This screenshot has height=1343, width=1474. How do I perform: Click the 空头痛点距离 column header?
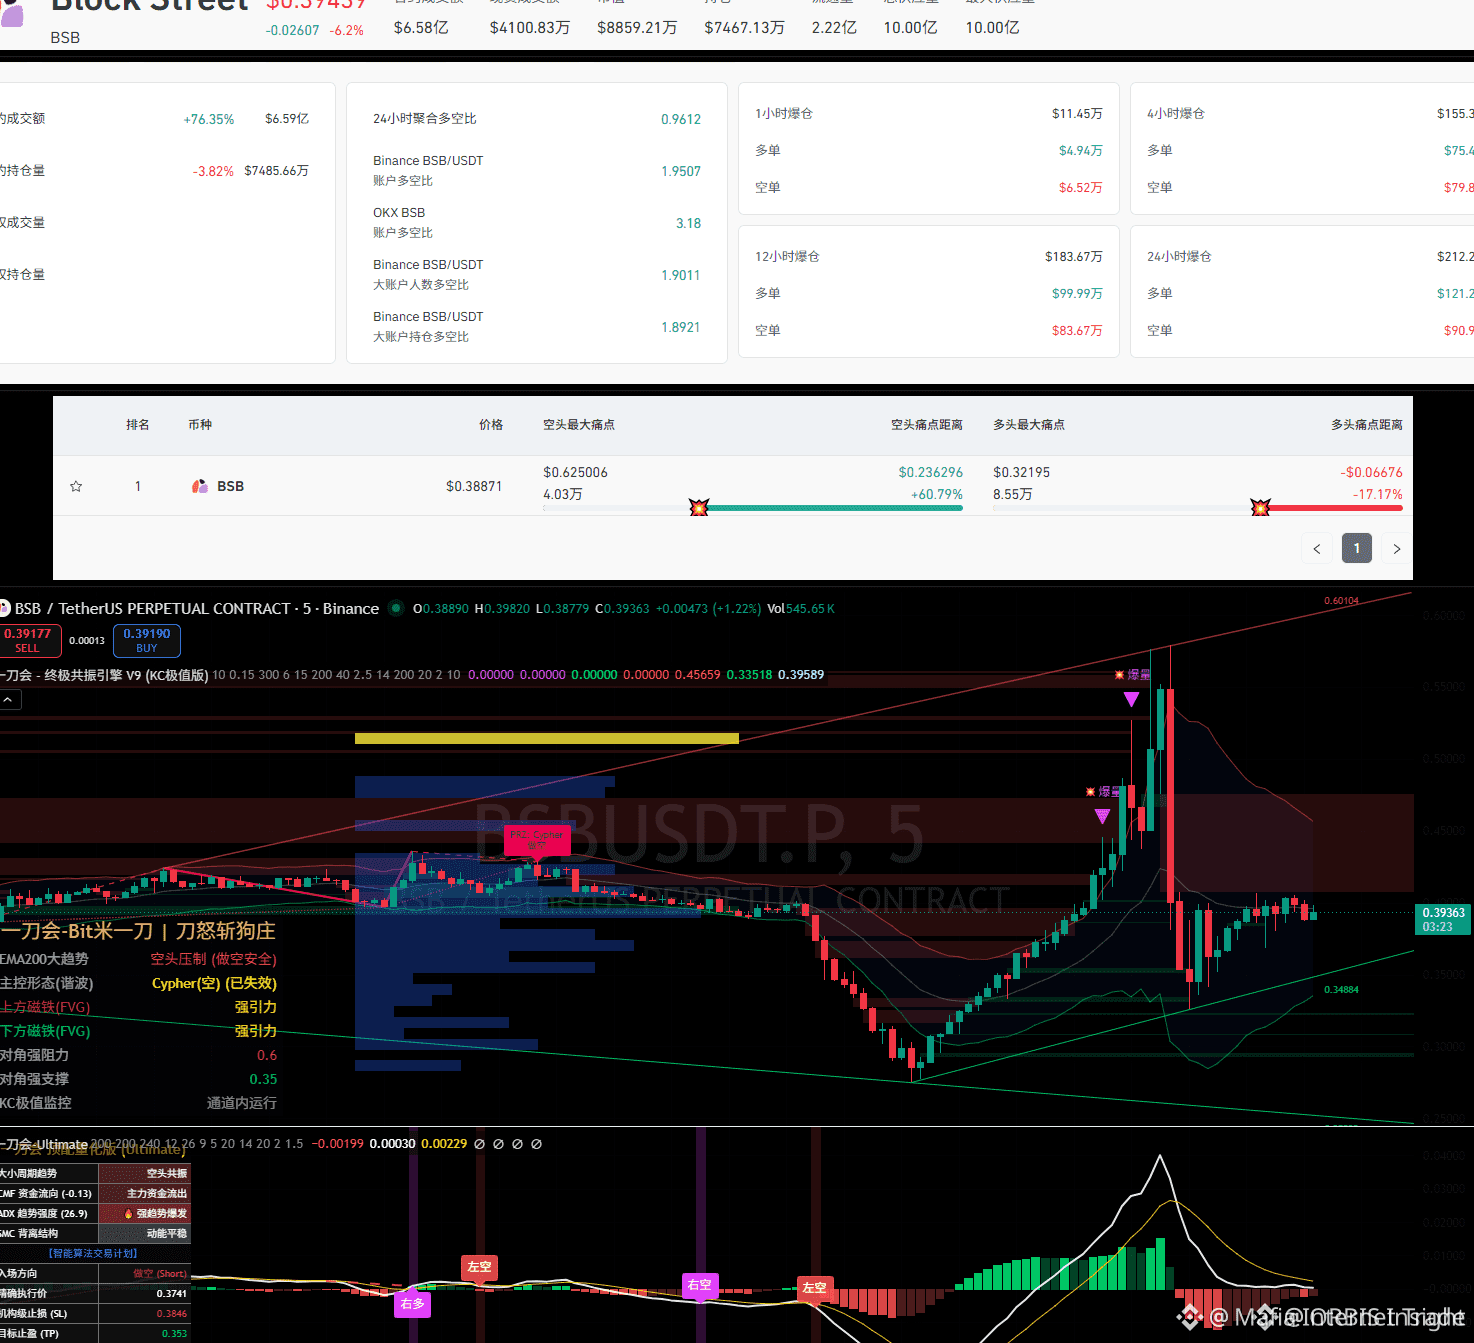pos(927,425)
